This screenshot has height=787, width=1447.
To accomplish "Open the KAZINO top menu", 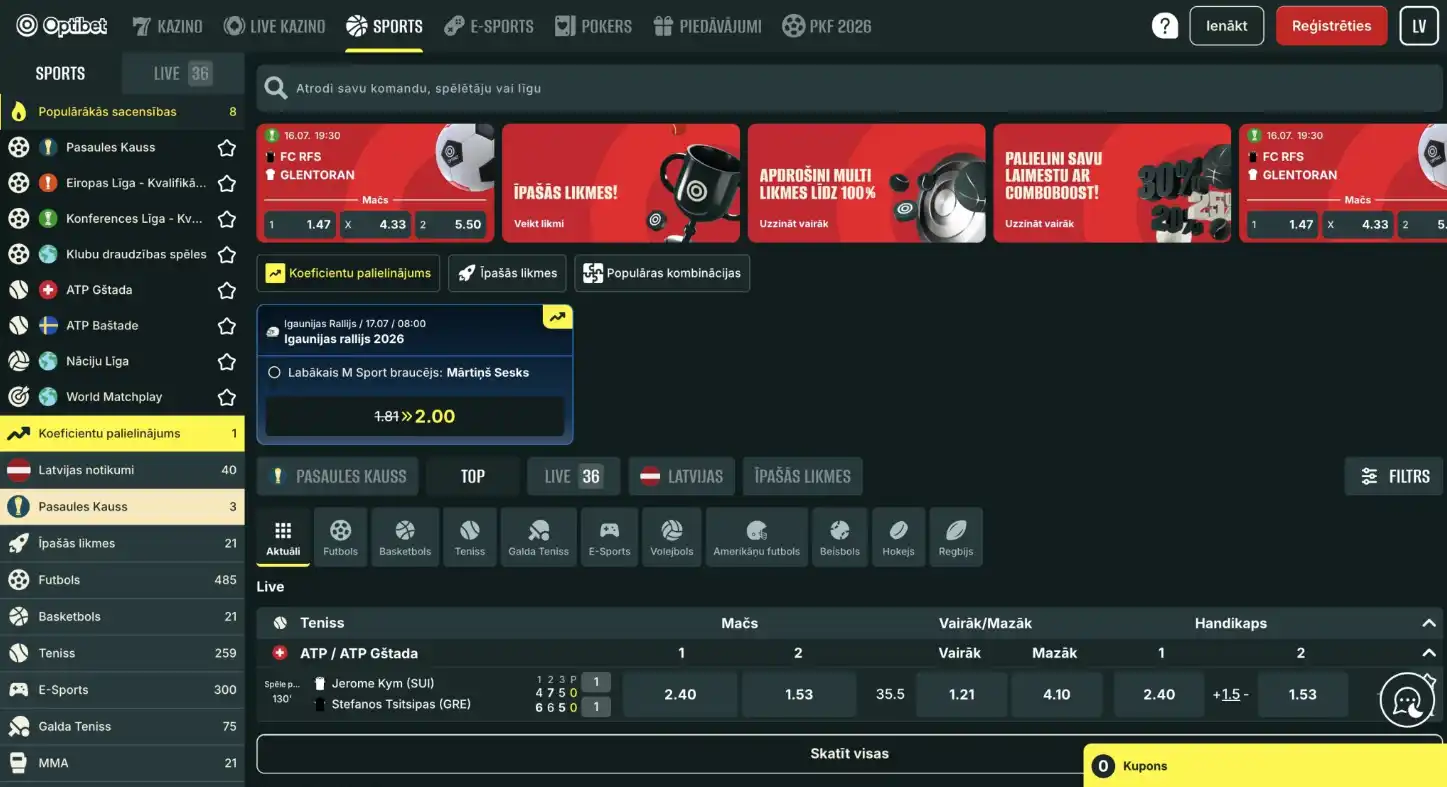I will [x=167, y=26].
